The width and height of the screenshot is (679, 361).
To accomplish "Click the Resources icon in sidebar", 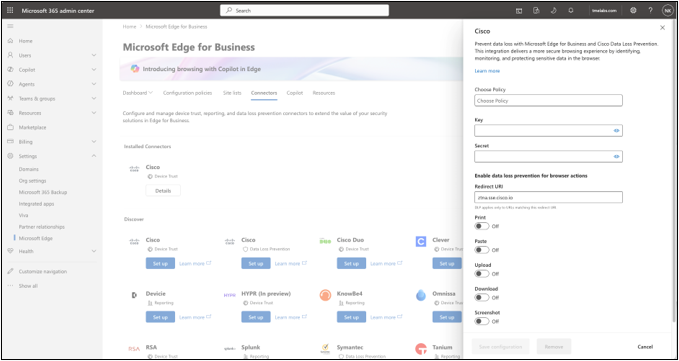I will click(x=10, y=113).
